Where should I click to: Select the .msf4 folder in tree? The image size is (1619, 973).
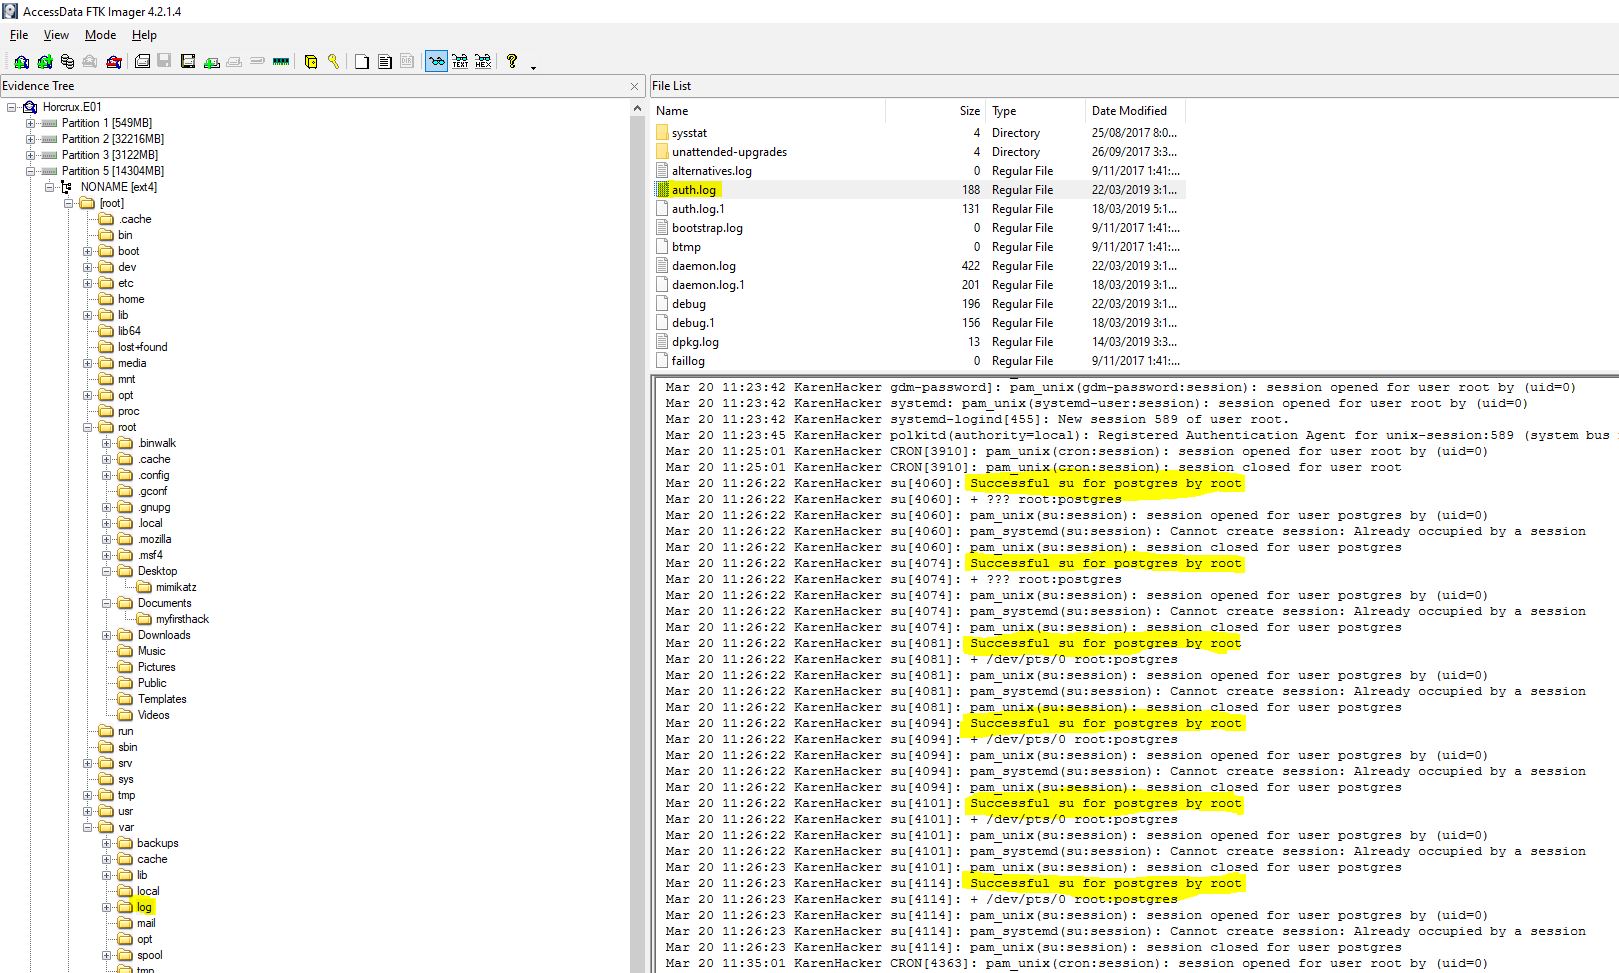click(150, 555)
